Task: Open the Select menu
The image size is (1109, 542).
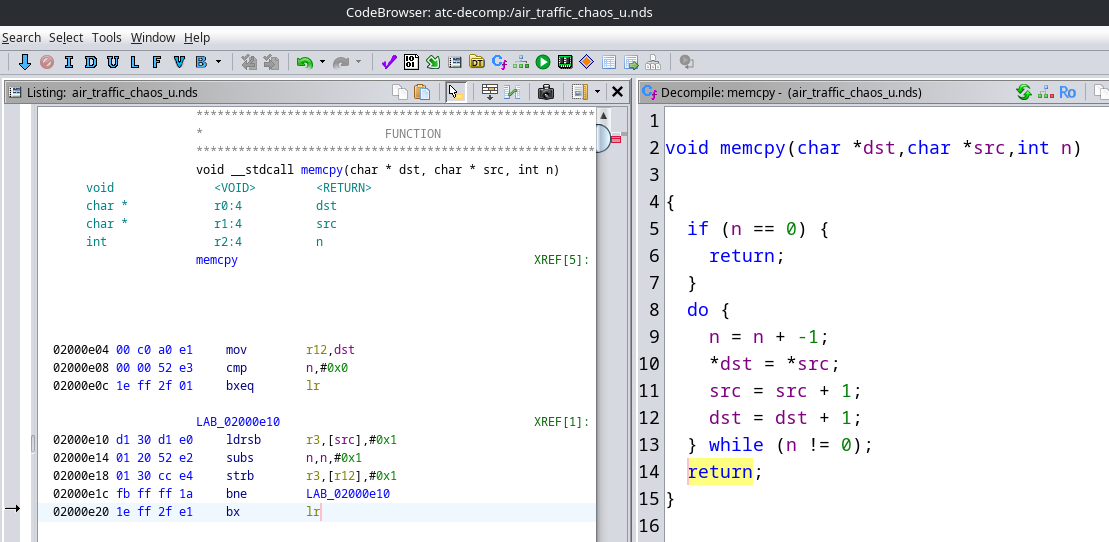Action: click(x=66, y=38)
